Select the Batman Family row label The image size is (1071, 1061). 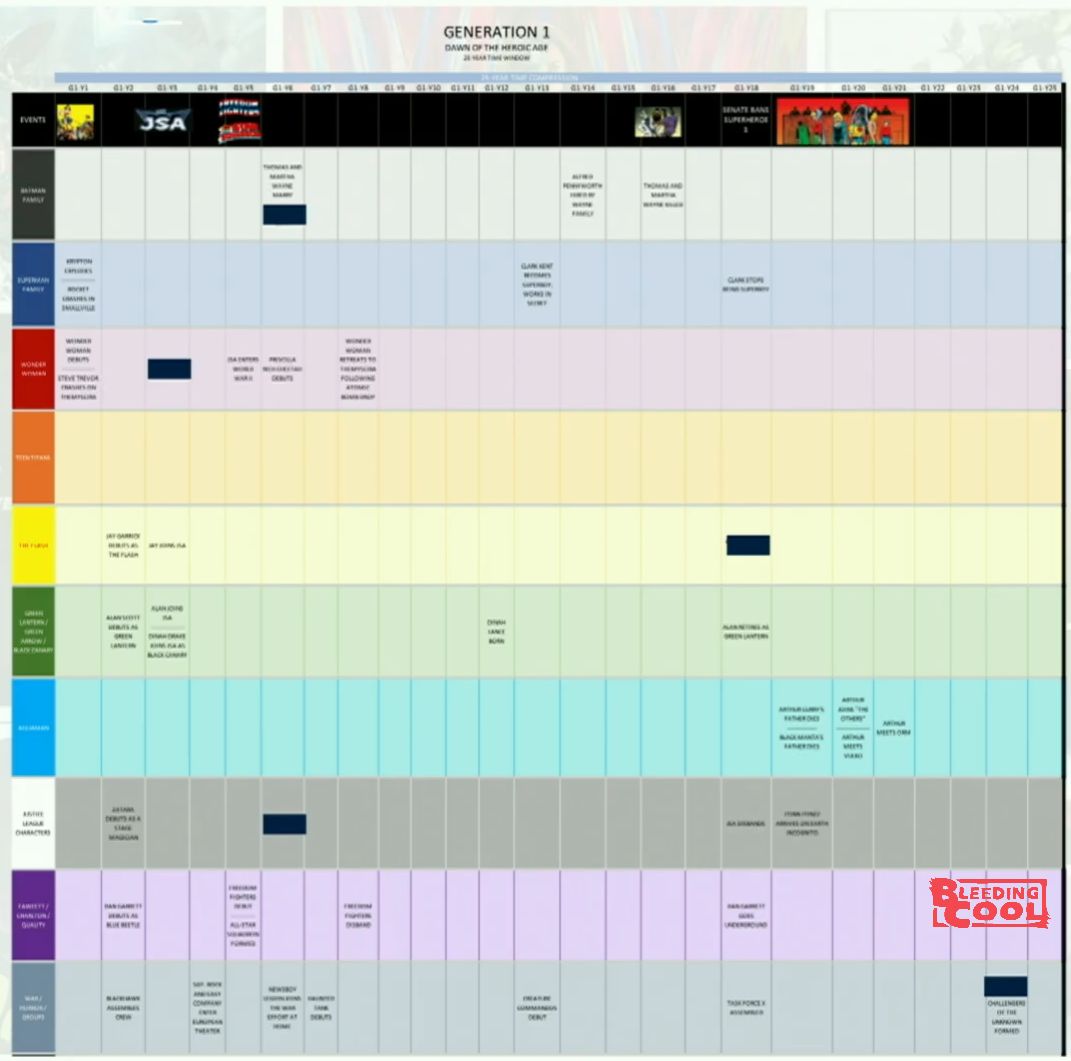pyautogui.click(x=32, y=194)
